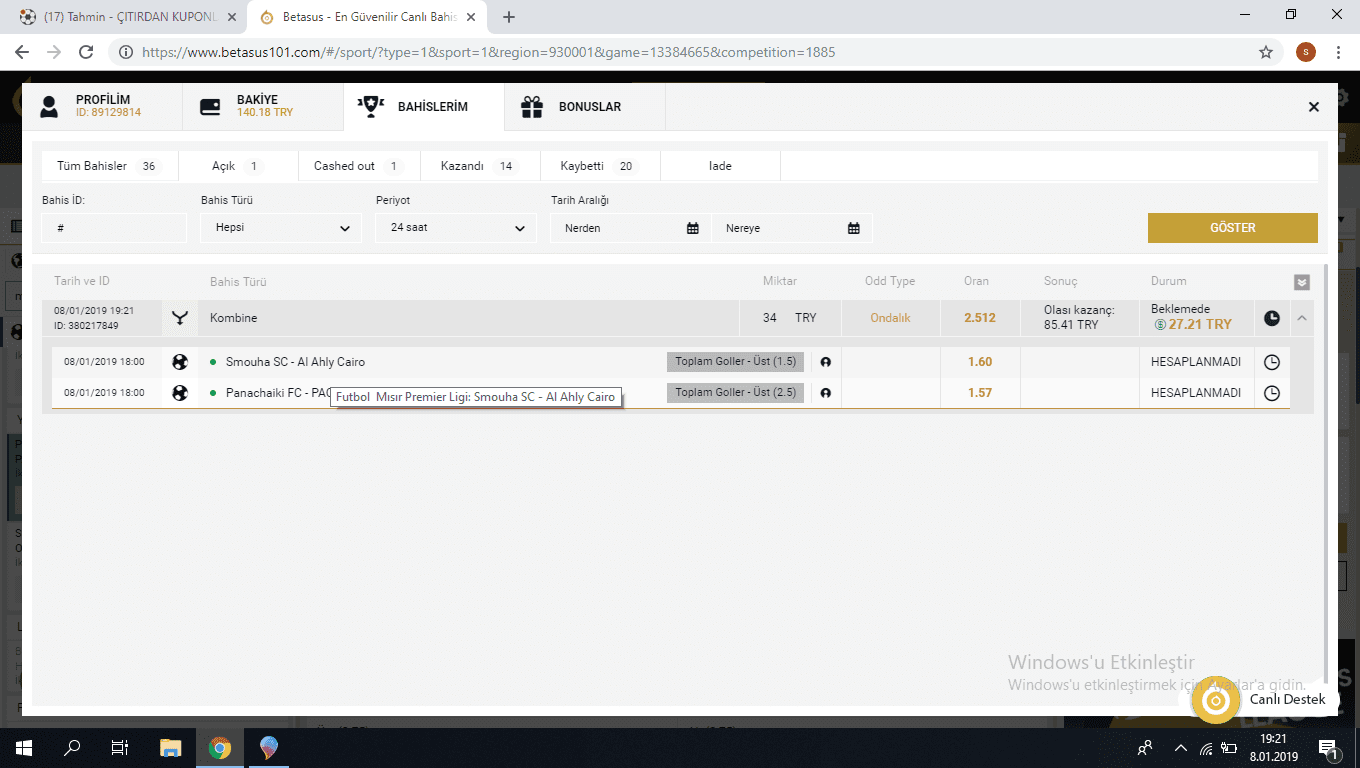Open Windows search from taskbar
The width and height of the screenshot is (1360, 768).
point(72,748)
